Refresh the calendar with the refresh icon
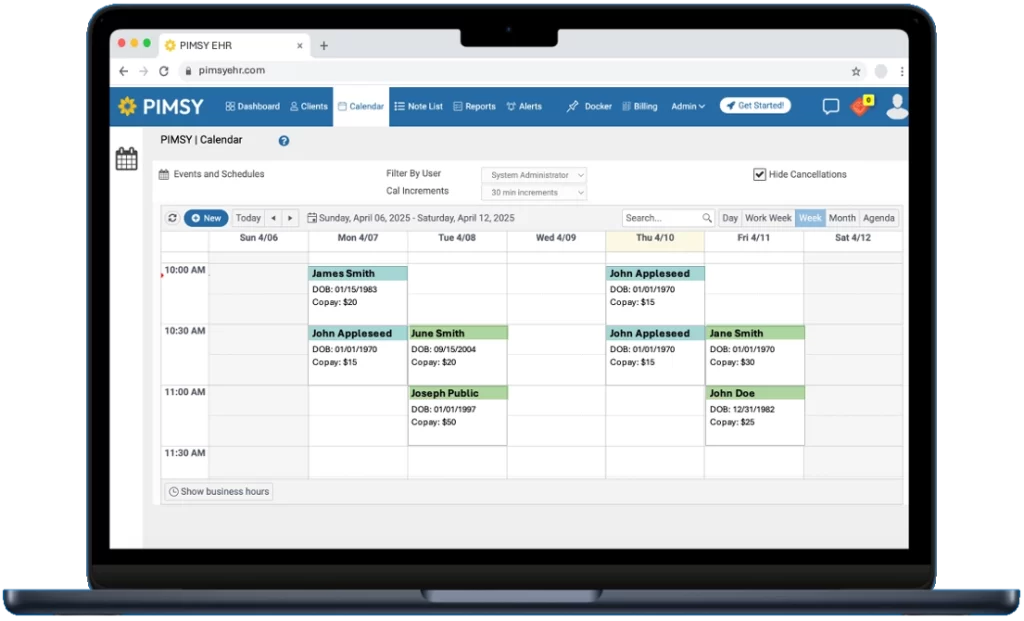Image resolution: width=1024 pixels, height=621 pixels. pyautogui.click(x=172, y=217)
